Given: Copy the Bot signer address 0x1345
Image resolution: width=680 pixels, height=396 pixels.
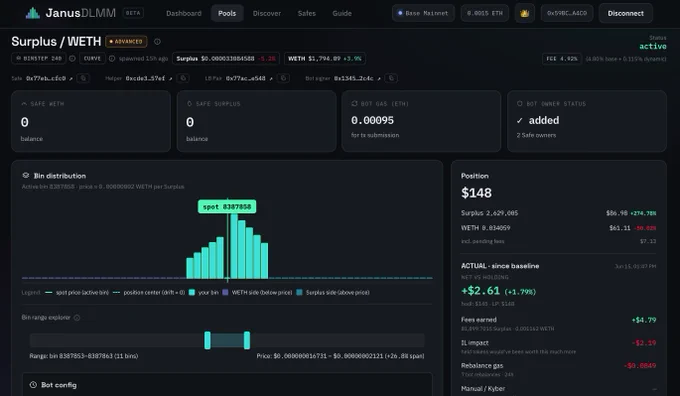Looking at the screenshot, I should coord(391,78).
